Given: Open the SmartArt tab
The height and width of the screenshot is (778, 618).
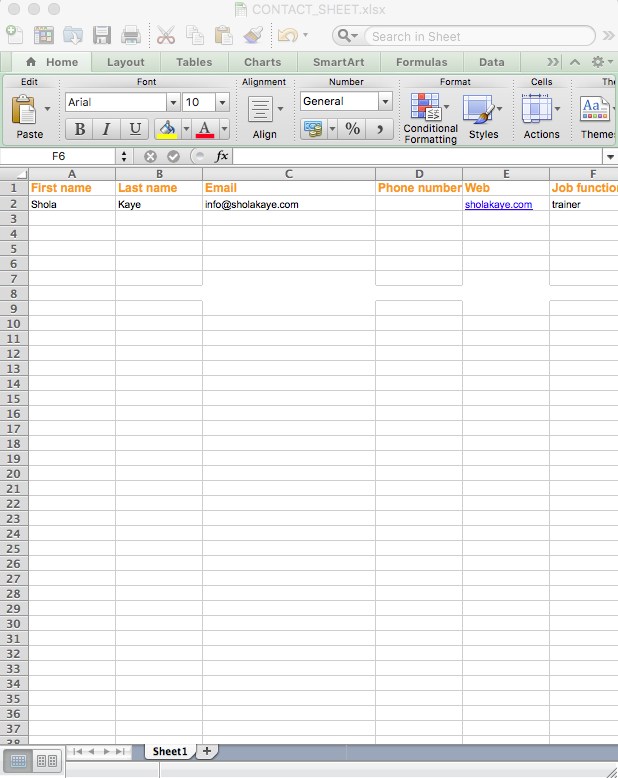Looking at the screenshot, I should [338, 62].
